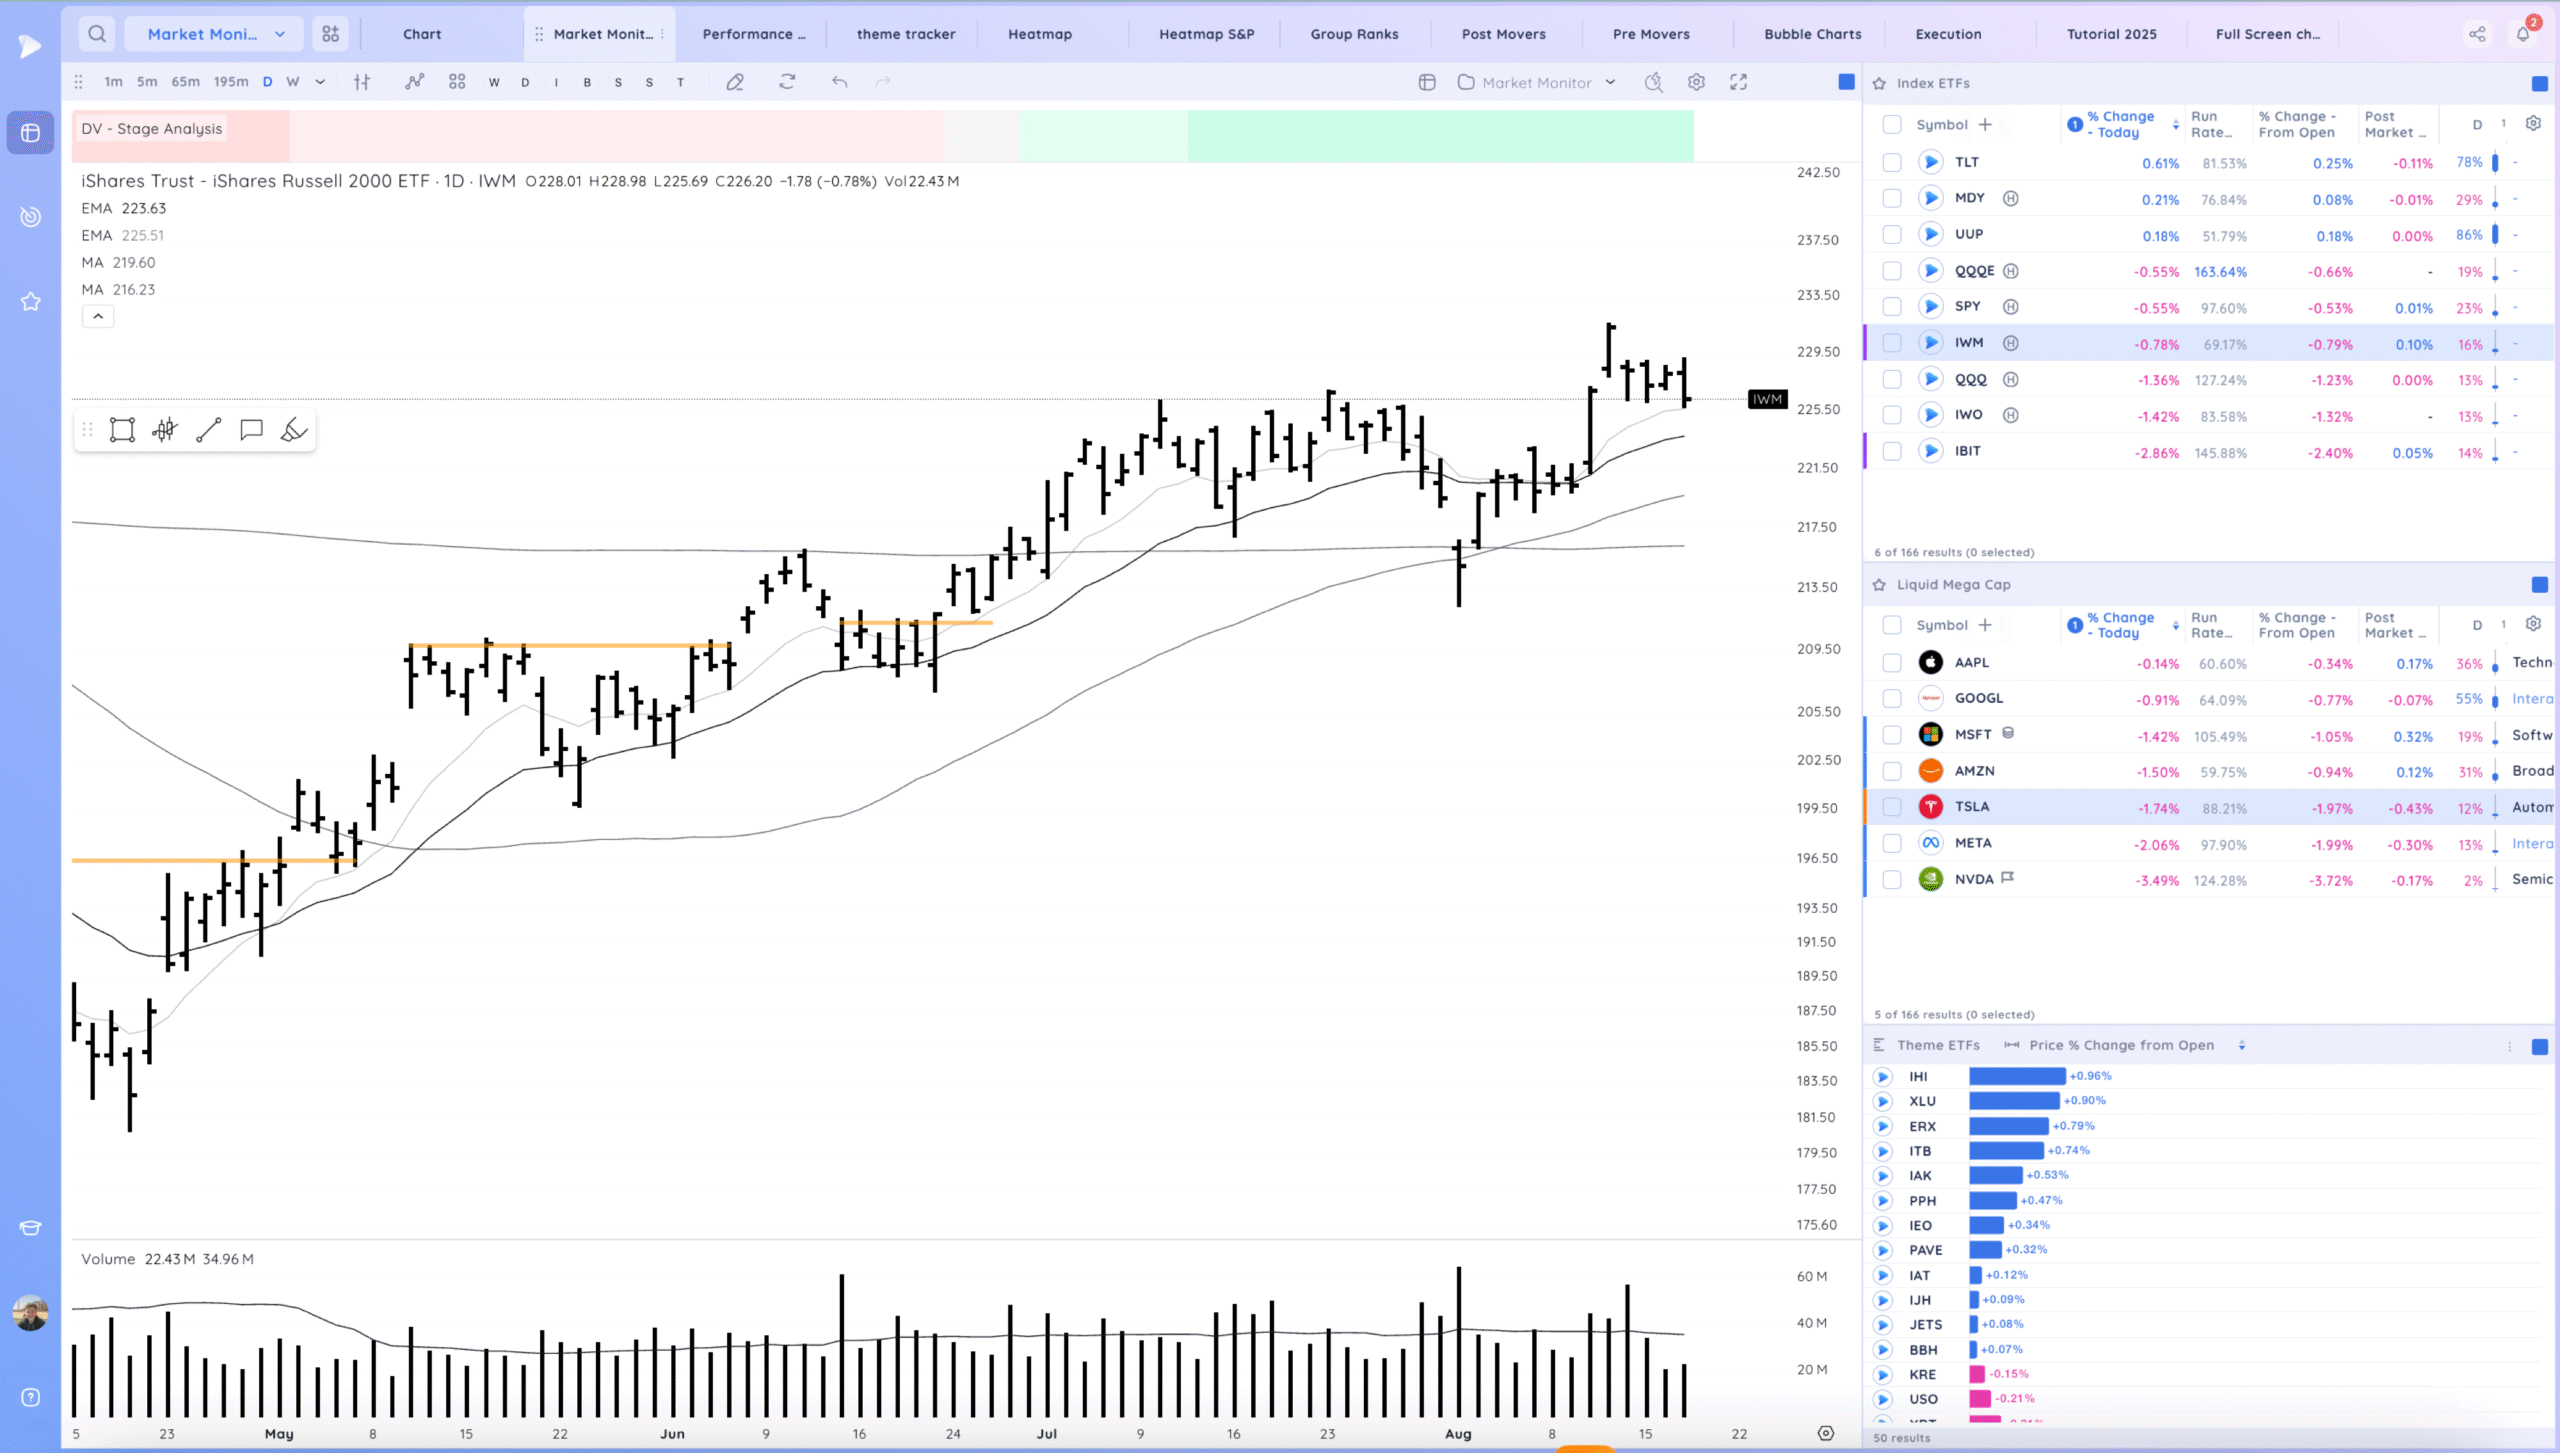Open the indicators icon in chart toolbar
This screenshot has width=2560, height=1453.
(x=414, y=82)
